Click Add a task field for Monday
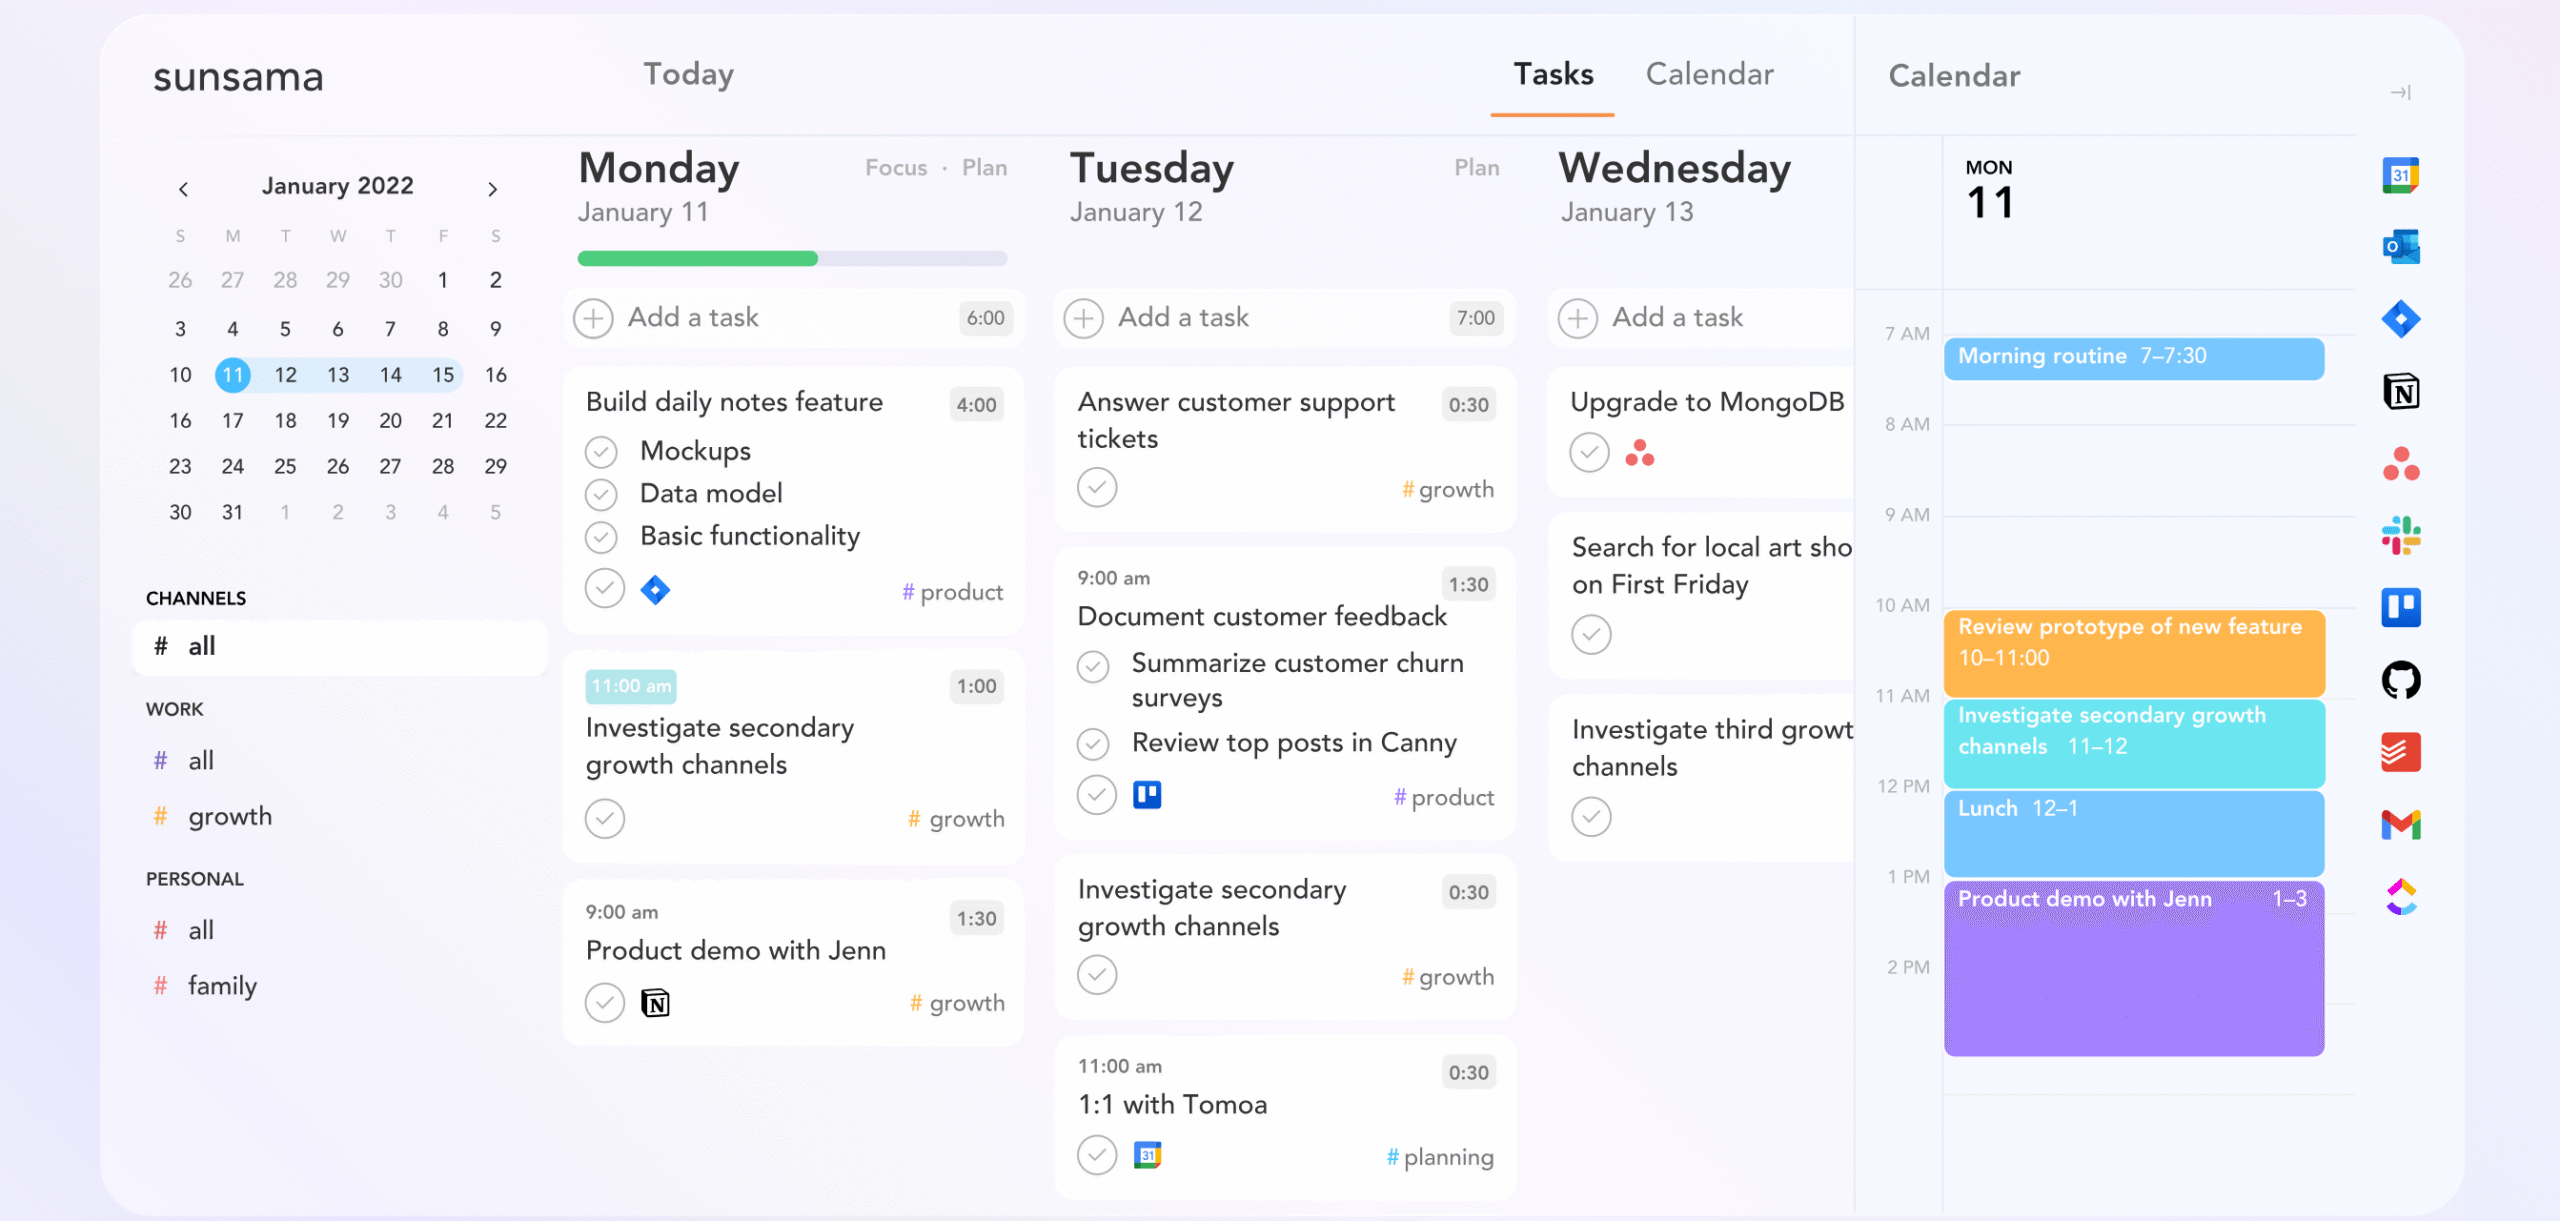The image size is (2560, 1221). (794, 318)
